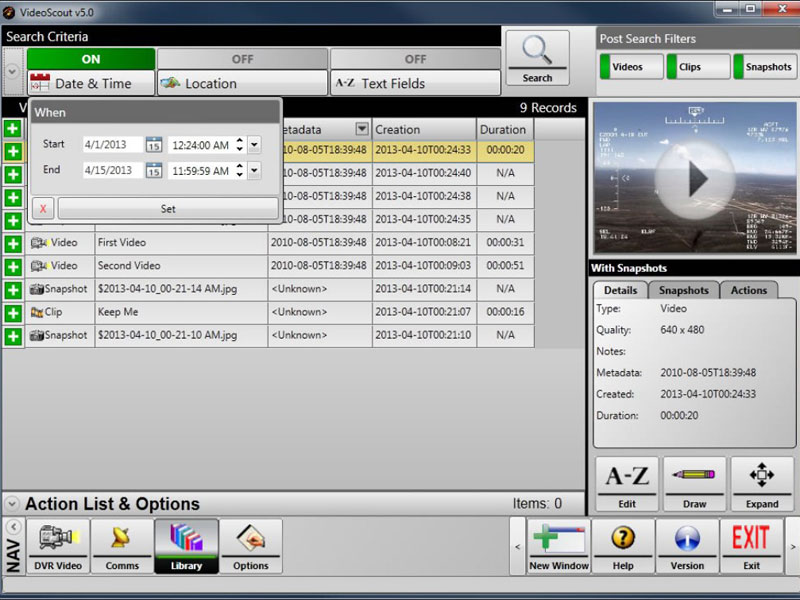This screenshot has height=600, width=800.
Task: Adjust the Start time spinner
Action: [x=239, y=145]
